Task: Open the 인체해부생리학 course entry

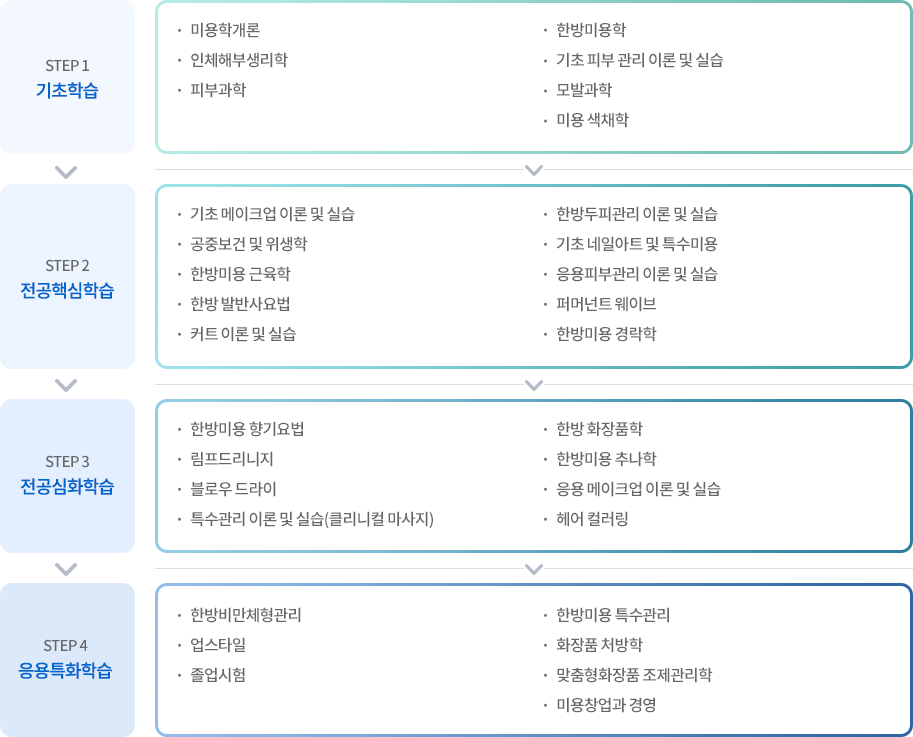Action: pos(239,60)
